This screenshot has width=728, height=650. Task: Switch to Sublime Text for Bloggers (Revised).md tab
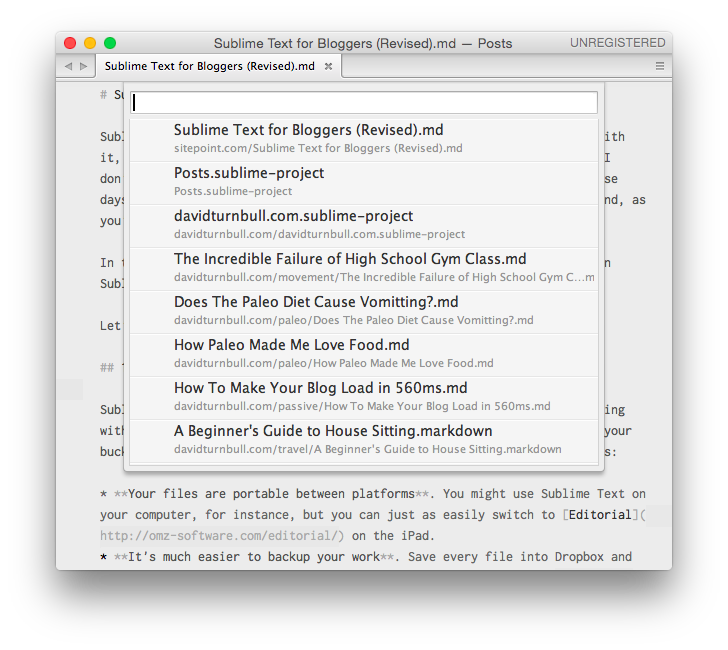pyautogui.click(x=209, y=67)
